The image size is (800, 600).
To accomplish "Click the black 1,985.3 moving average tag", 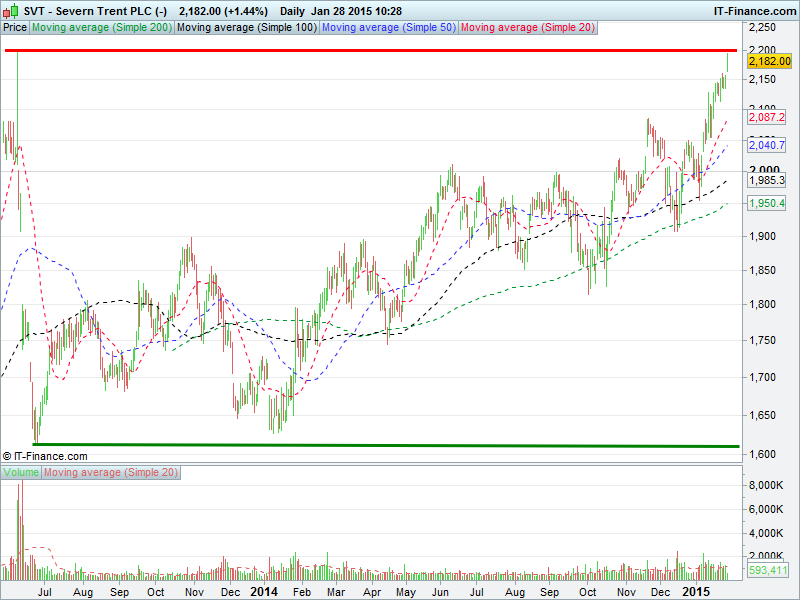I will pos(767,180).
